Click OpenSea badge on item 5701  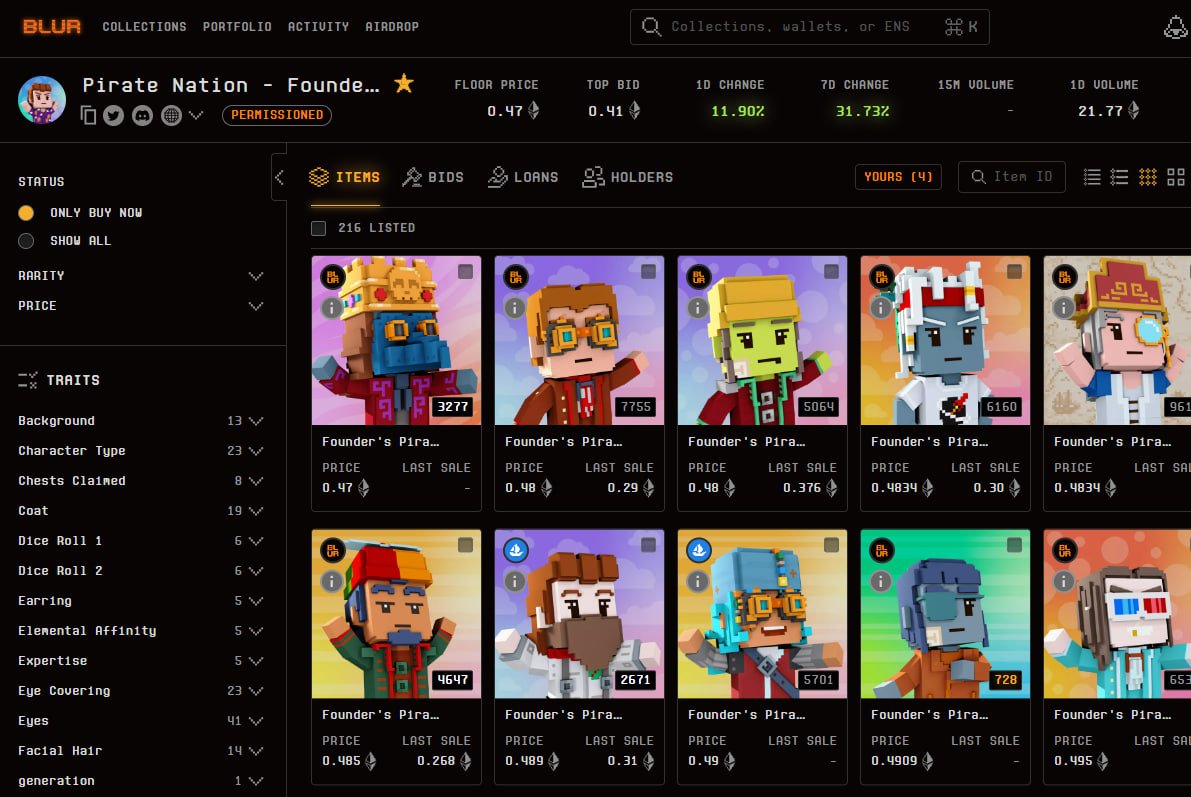tap(699, 550)
